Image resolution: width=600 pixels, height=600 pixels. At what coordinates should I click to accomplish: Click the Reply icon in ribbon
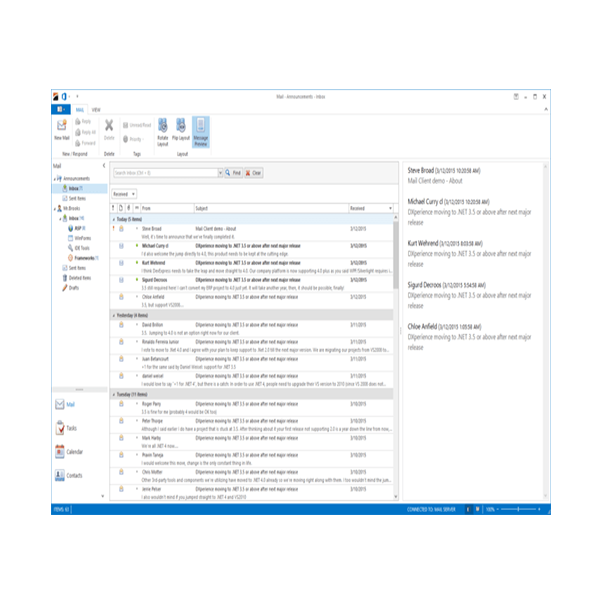(x=78, y=121)
